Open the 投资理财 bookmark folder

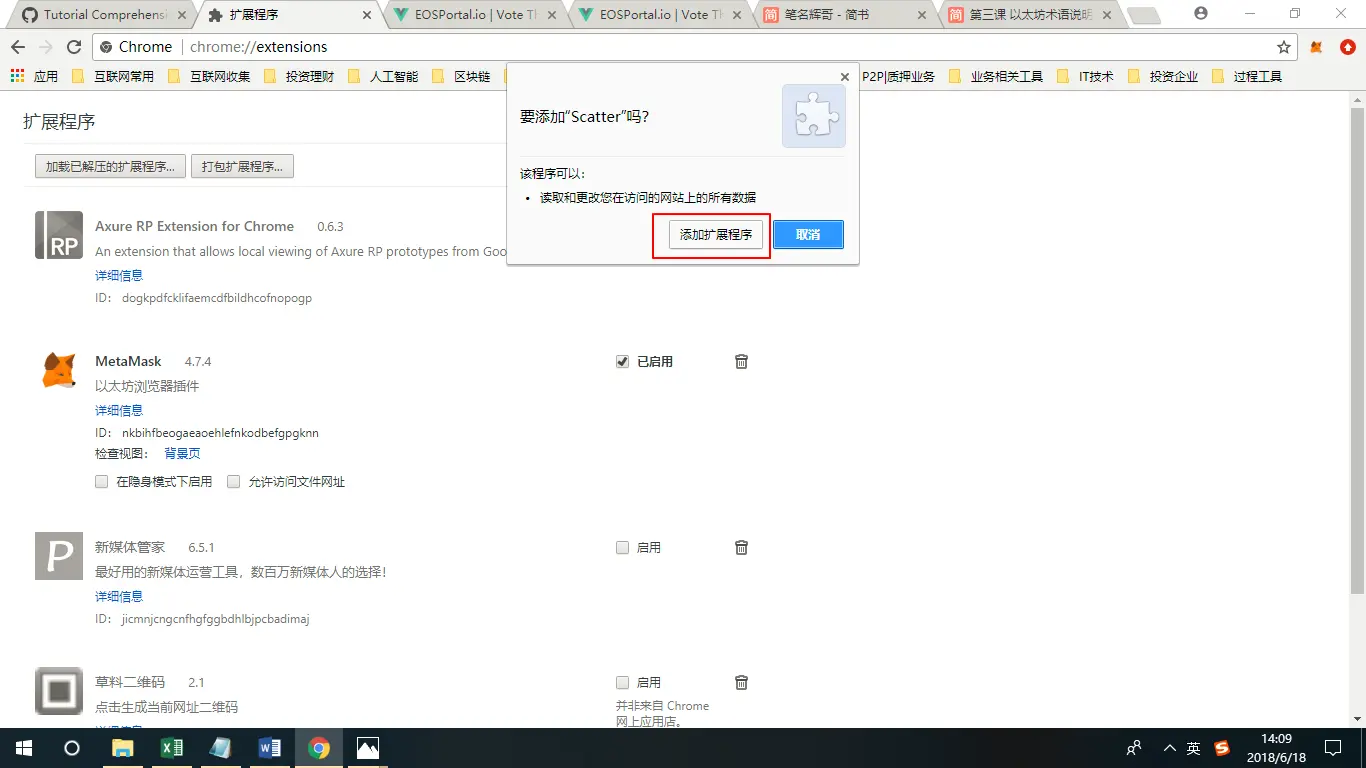pos(299,76)
